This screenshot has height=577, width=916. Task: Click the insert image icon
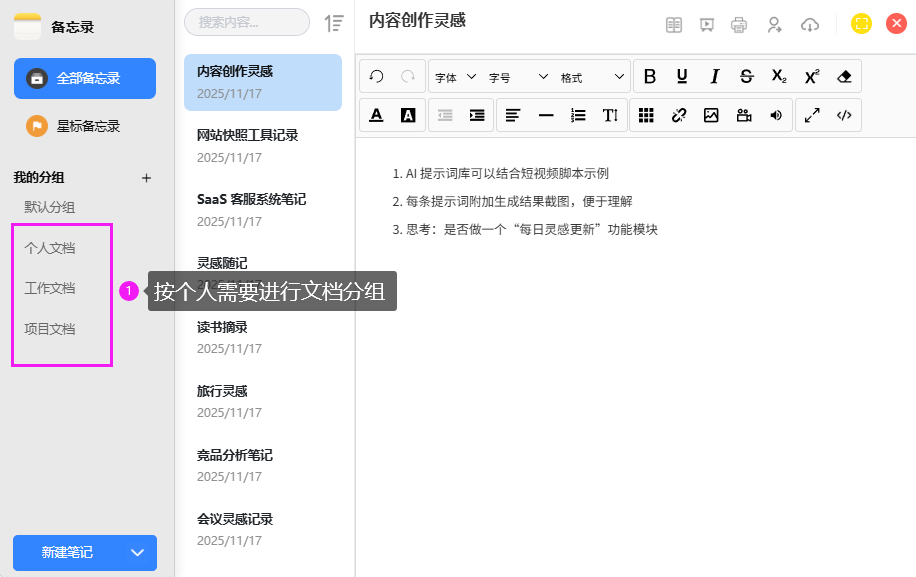711,115
